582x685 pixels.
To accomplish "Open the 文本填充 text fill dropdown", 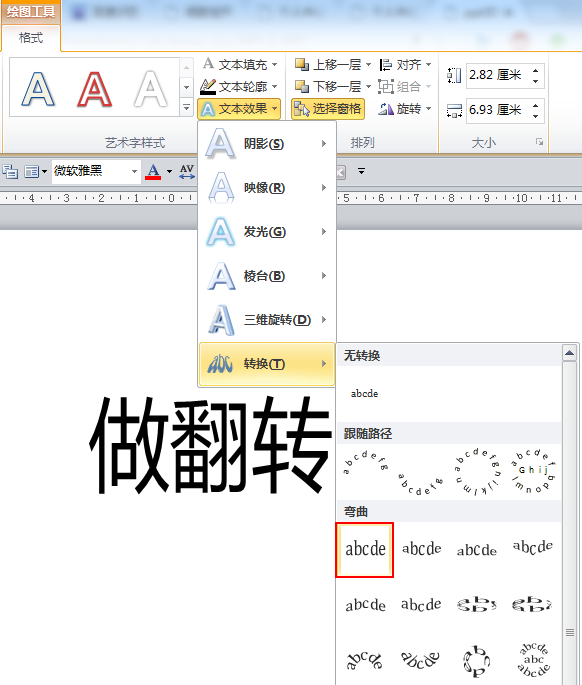I will [239, 65].
